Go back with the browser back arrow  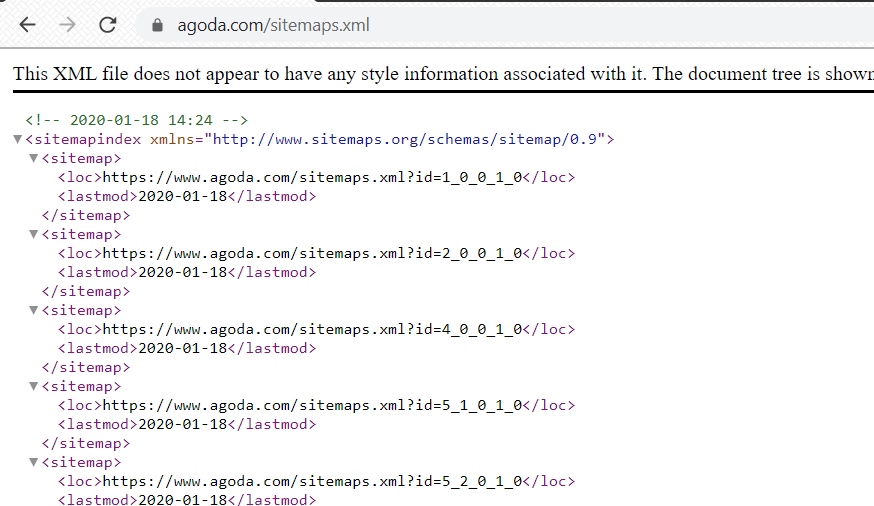click(x=27, y=25)
